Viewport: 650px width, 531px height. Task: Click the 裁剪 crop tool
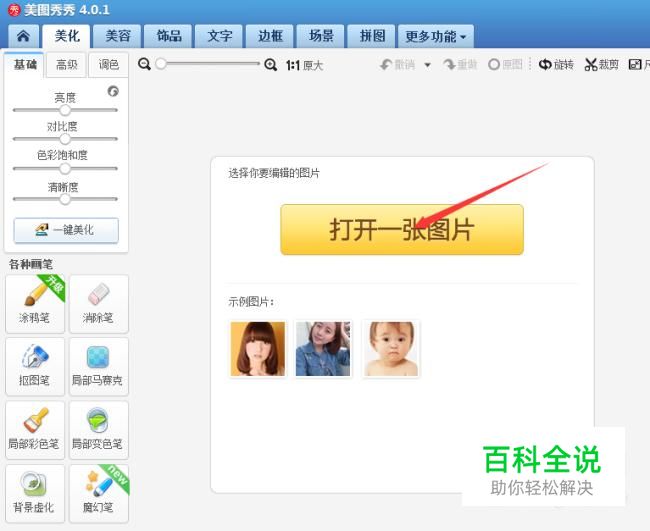coord(601,65)
